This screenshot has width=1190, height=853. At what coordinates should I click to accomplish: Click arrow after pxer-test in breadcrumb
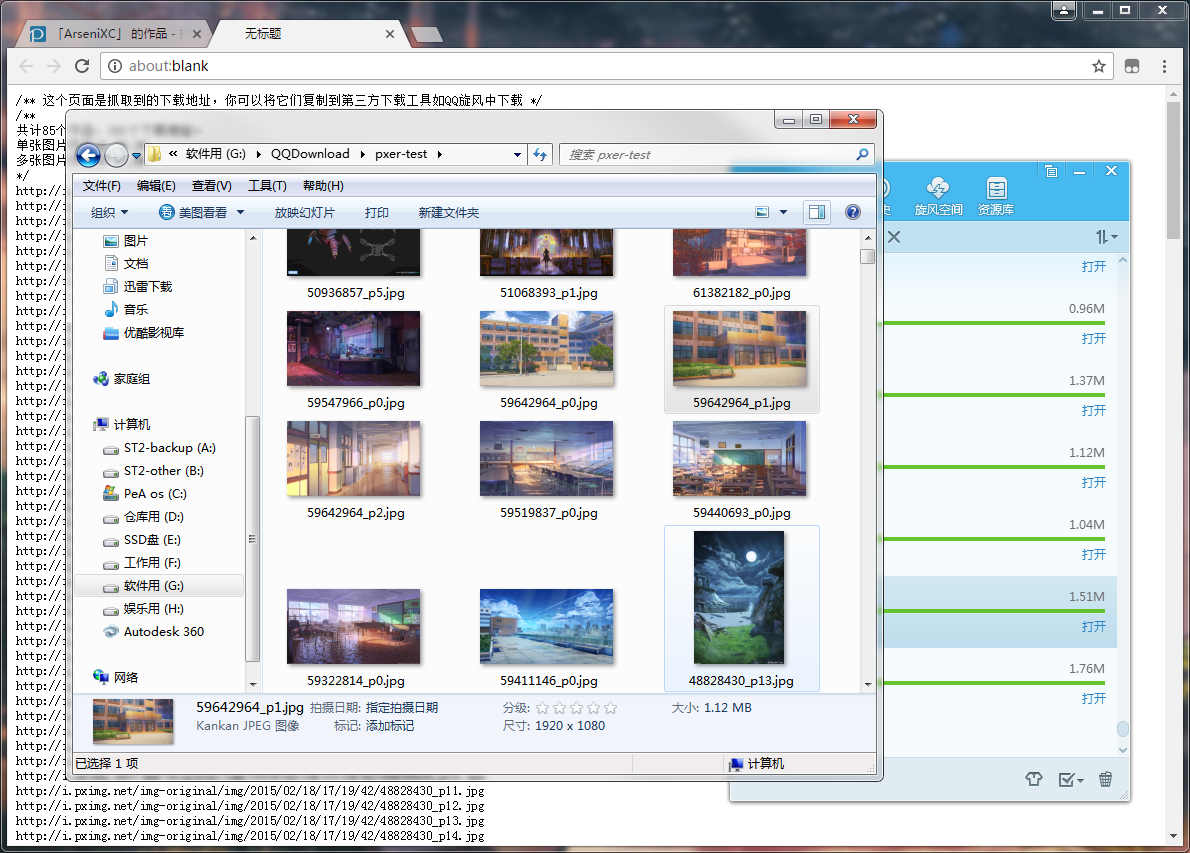coord(439,154)
